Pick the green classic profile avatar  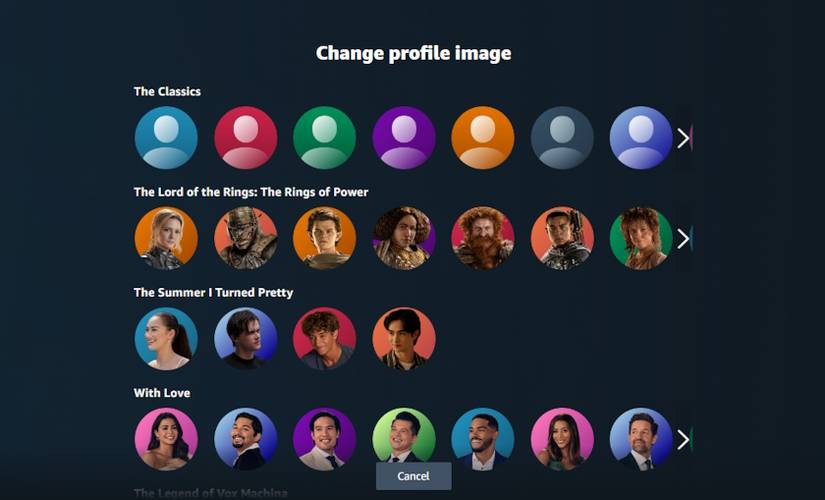[x=325, y=138]
